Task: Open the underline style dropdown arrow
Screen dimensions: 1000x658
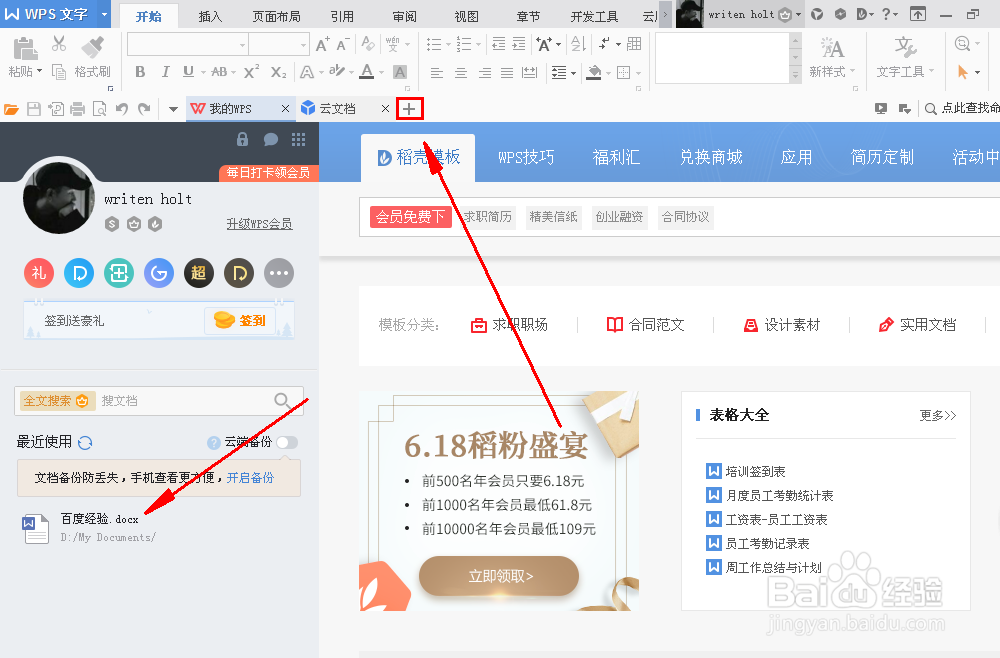Action: coord(203,73)
